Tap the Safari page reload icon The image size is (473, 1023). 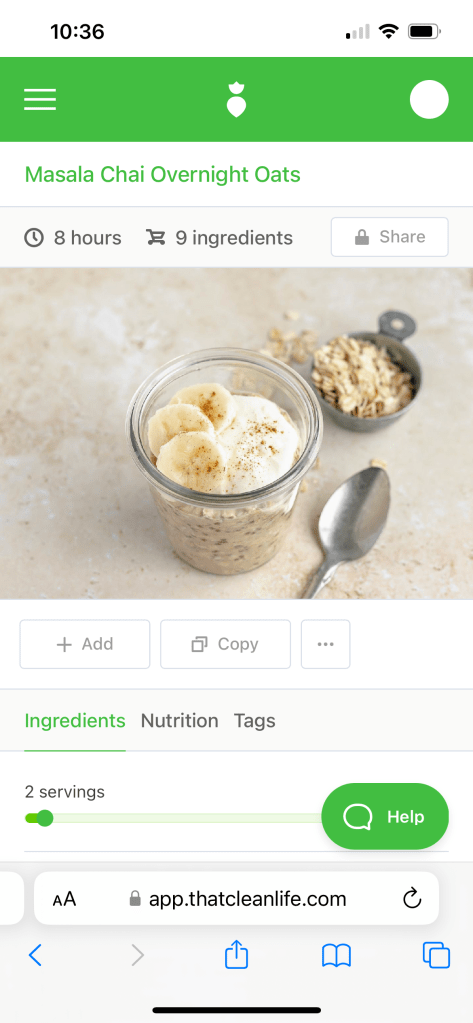[x=412, y=898]
